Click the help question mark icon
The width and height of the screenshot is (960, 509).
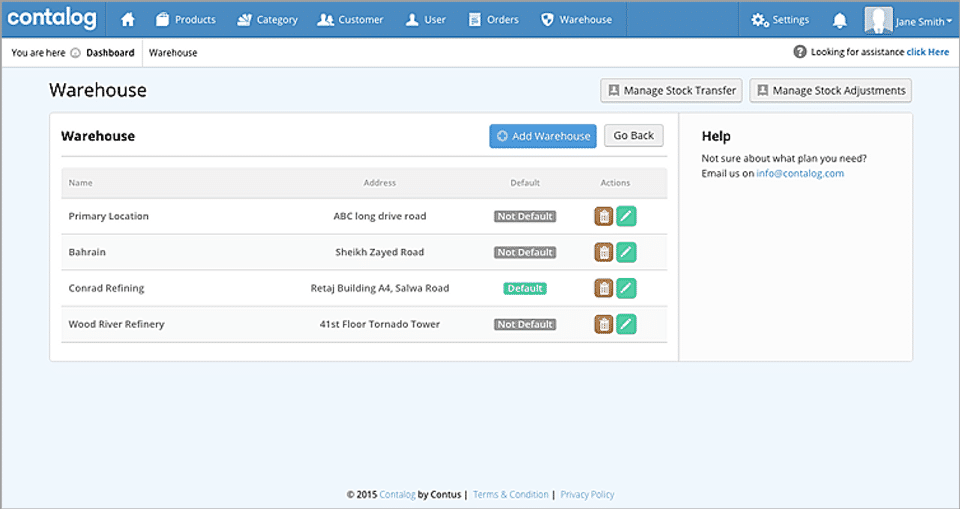[x=800, y=52]
